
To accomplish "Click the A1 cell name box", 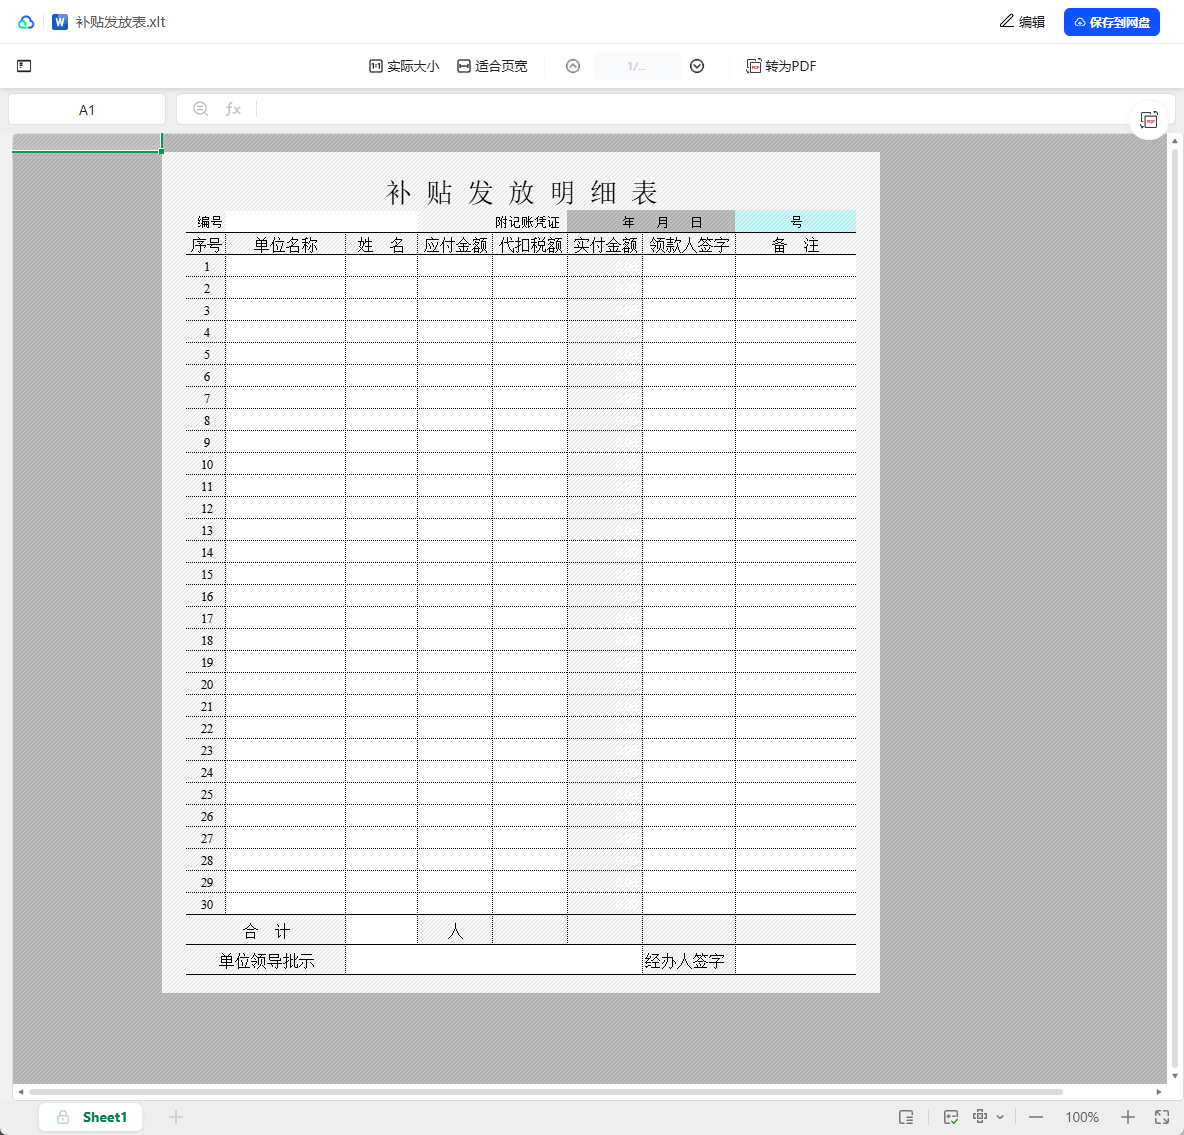I will pyautogui.click(x=87, y=110).
